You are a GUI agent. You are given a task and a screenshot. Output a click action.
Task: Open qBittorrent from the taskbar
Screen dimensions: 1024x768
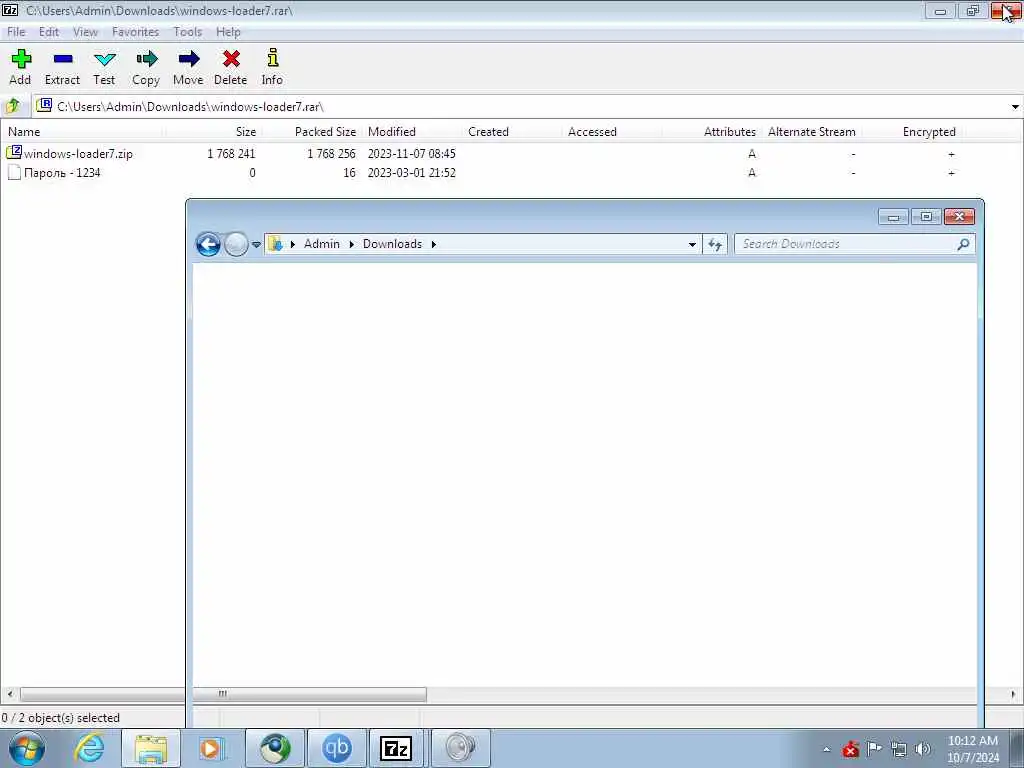(336, 748)
